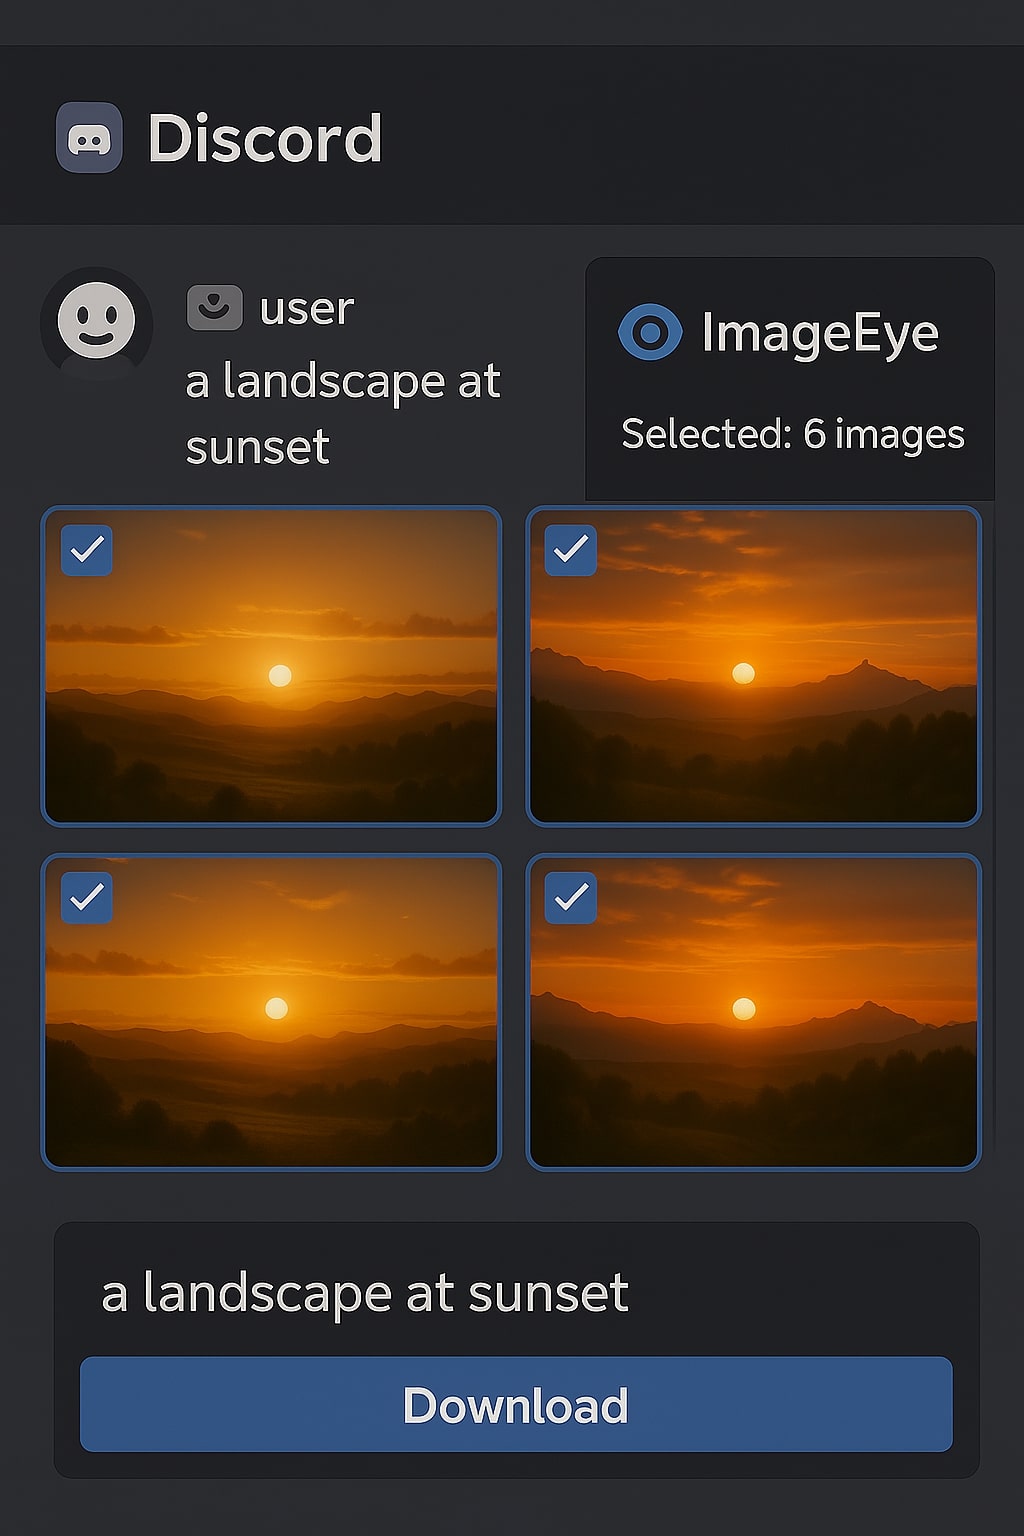Deselect the bottom-right sunset image checkbox
This screenshot has width=1024, height=1536.
pos(571,897)
